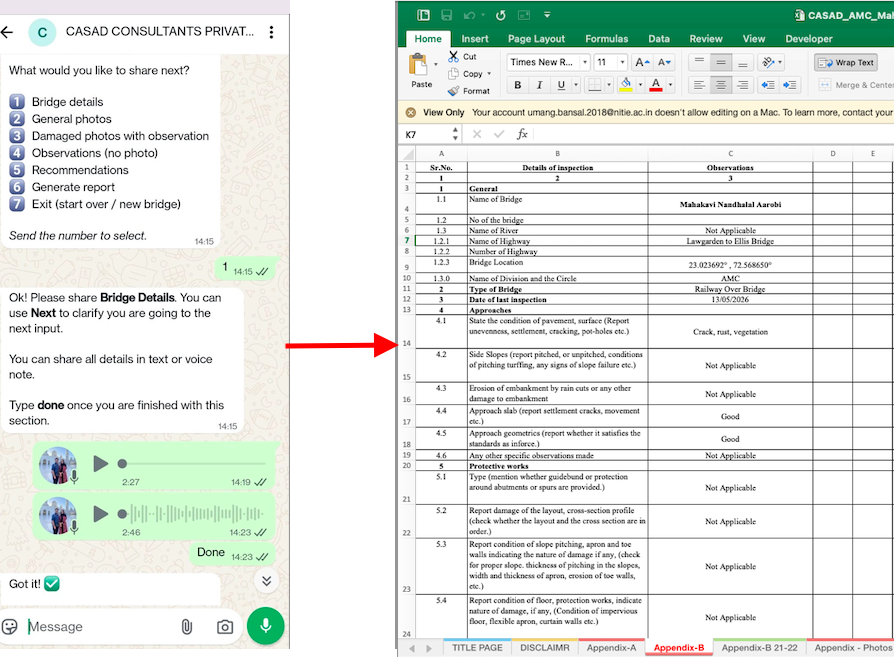Click the red font color swatch
Image resolution: width=894 pixels, height=657 pixels.
coord(656,85)
